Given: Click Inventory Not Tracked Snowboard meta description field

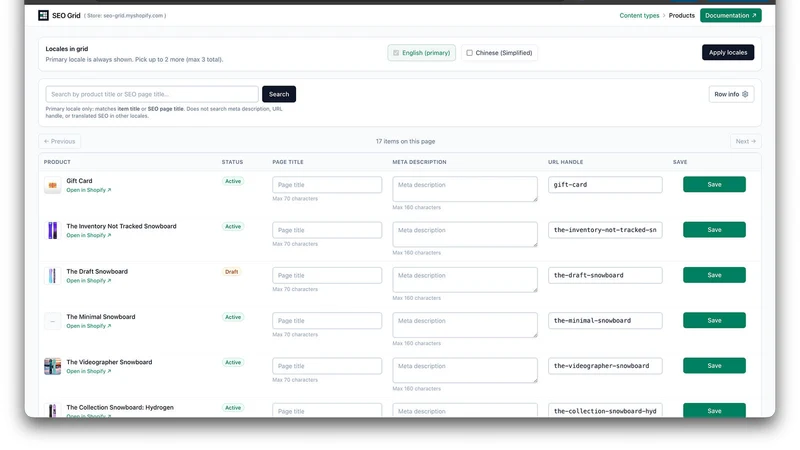Looking at the screenshot, I should coord(465,234).
